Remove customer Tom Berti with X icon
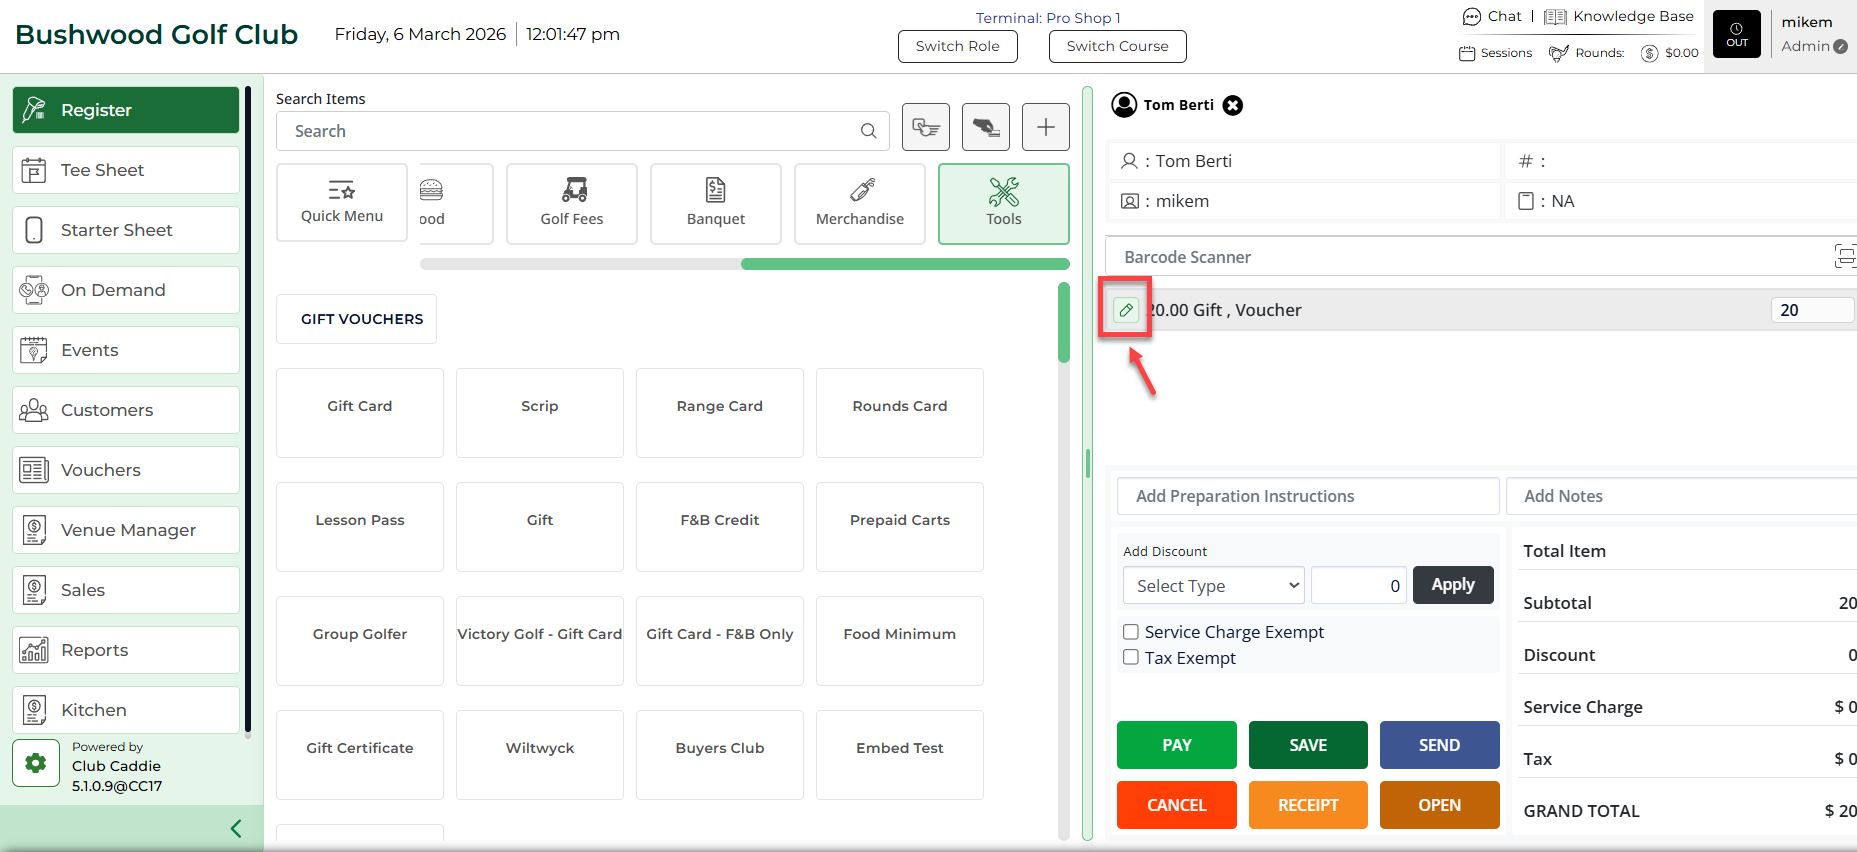This screenshot has height=852, width=1857. pyautogui.click(x=1233, y=105)
